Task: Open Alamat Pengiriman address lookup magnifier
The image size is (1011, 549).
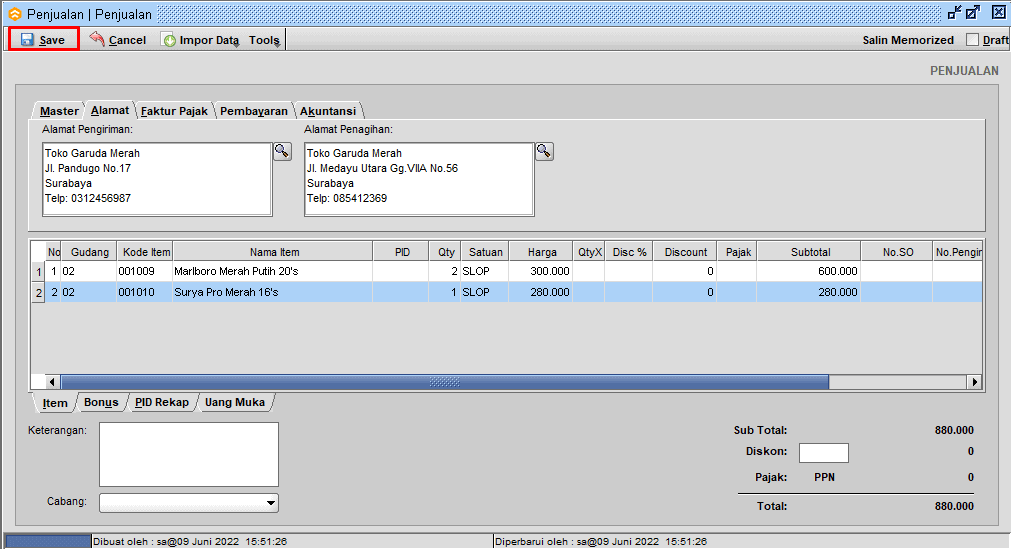Action: tap(282, 151)
